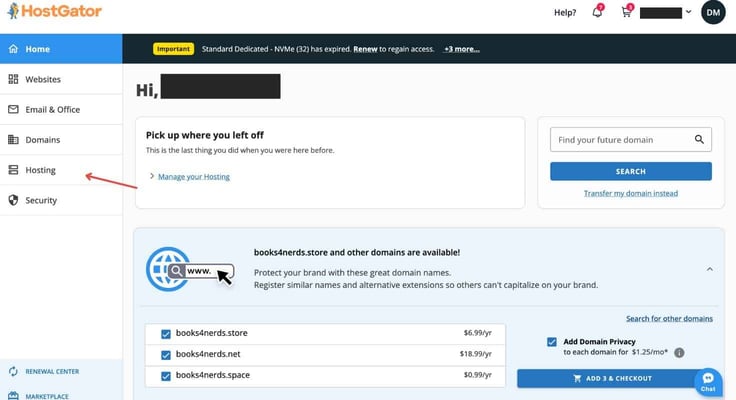Click the domains are available heading
Viewport: 736px width, 400px height.
point(357,252)
